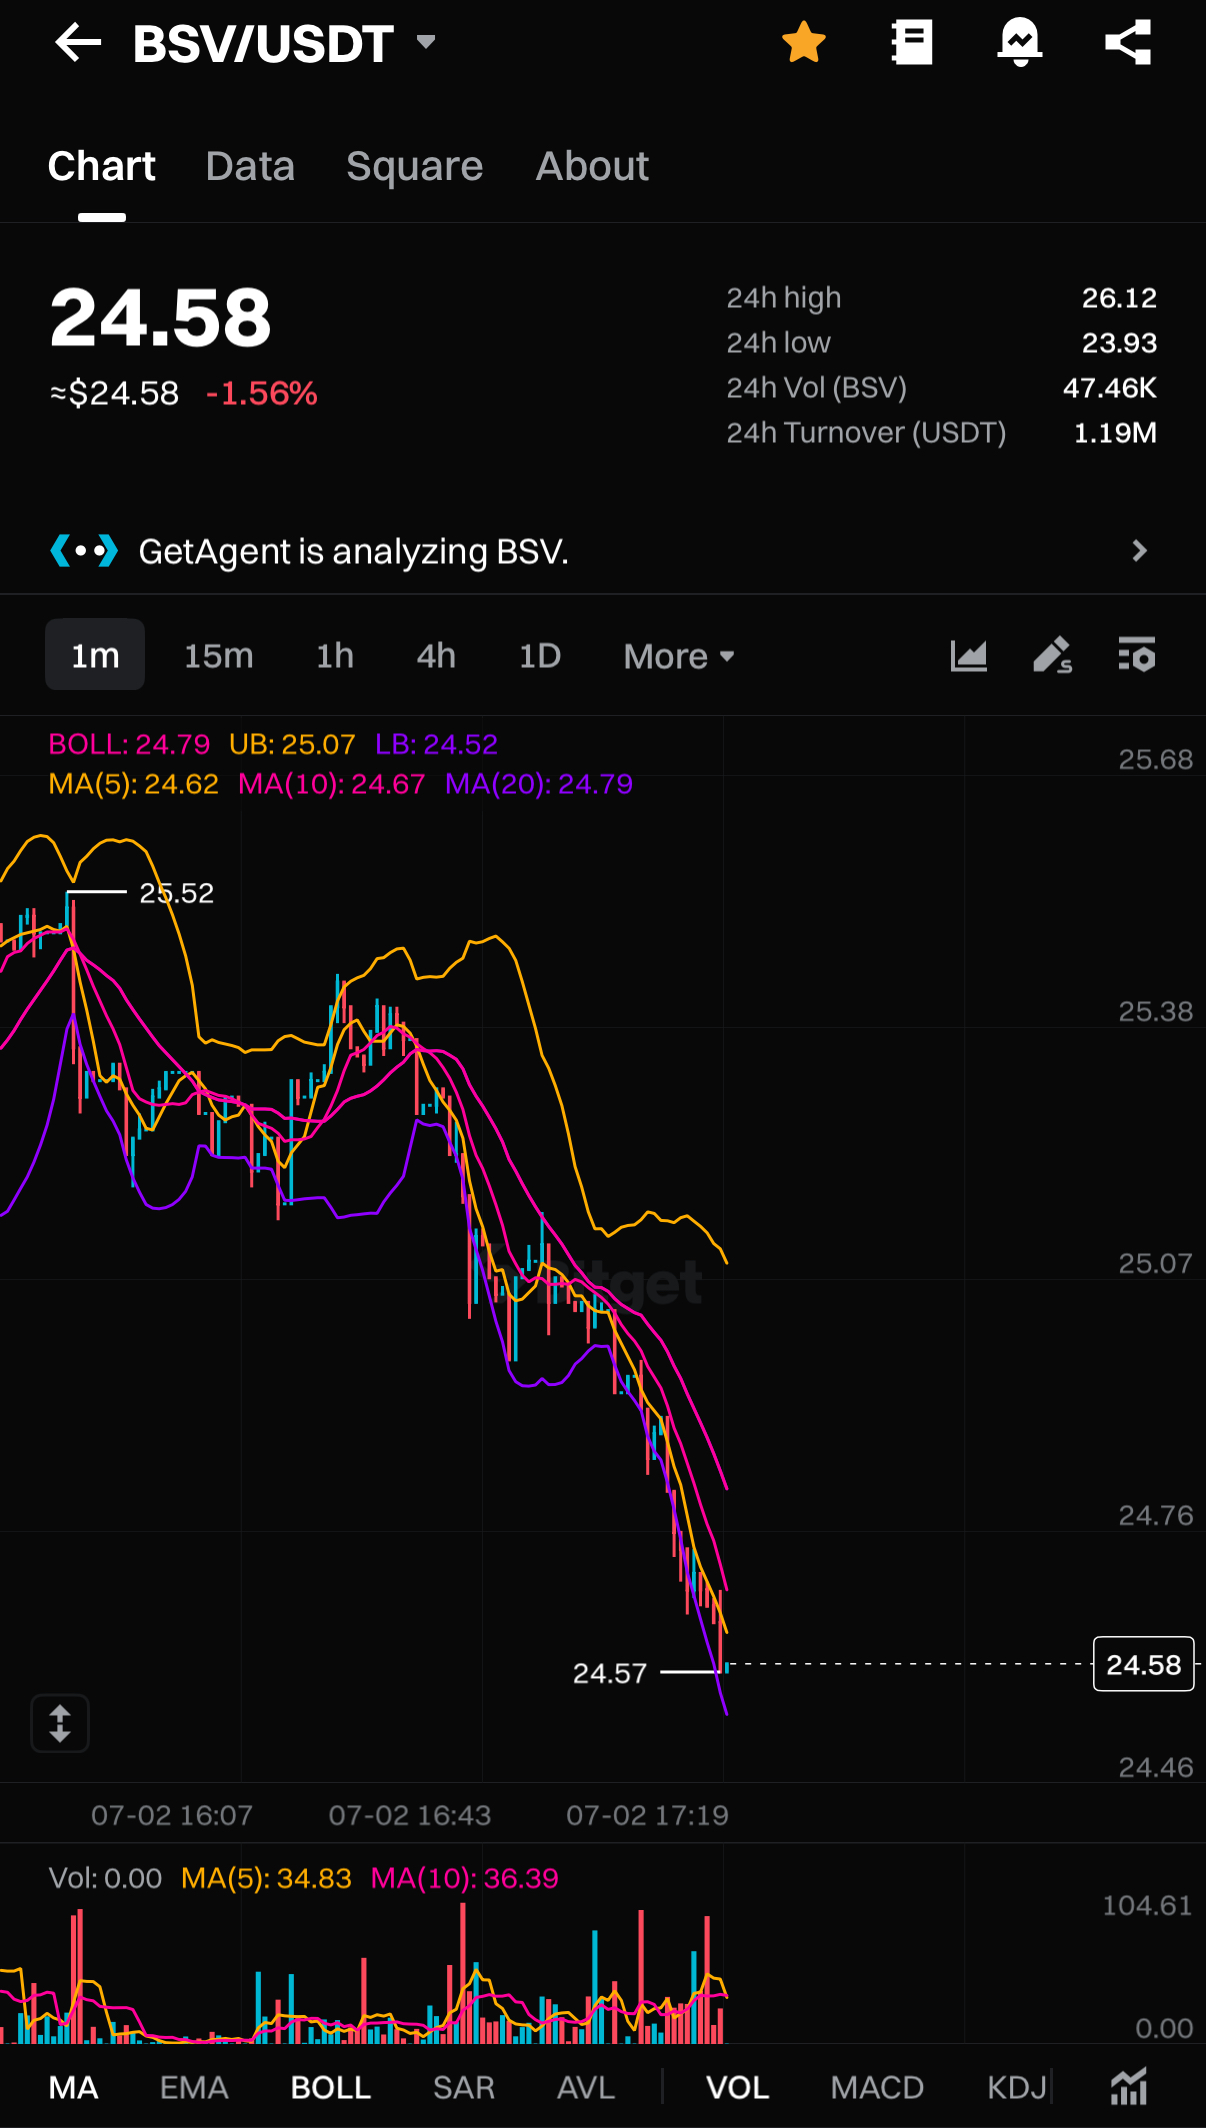1206x2128 pixels.
Task: Toggle the KDJ sub-indicator
Action: [1017, 2087]
